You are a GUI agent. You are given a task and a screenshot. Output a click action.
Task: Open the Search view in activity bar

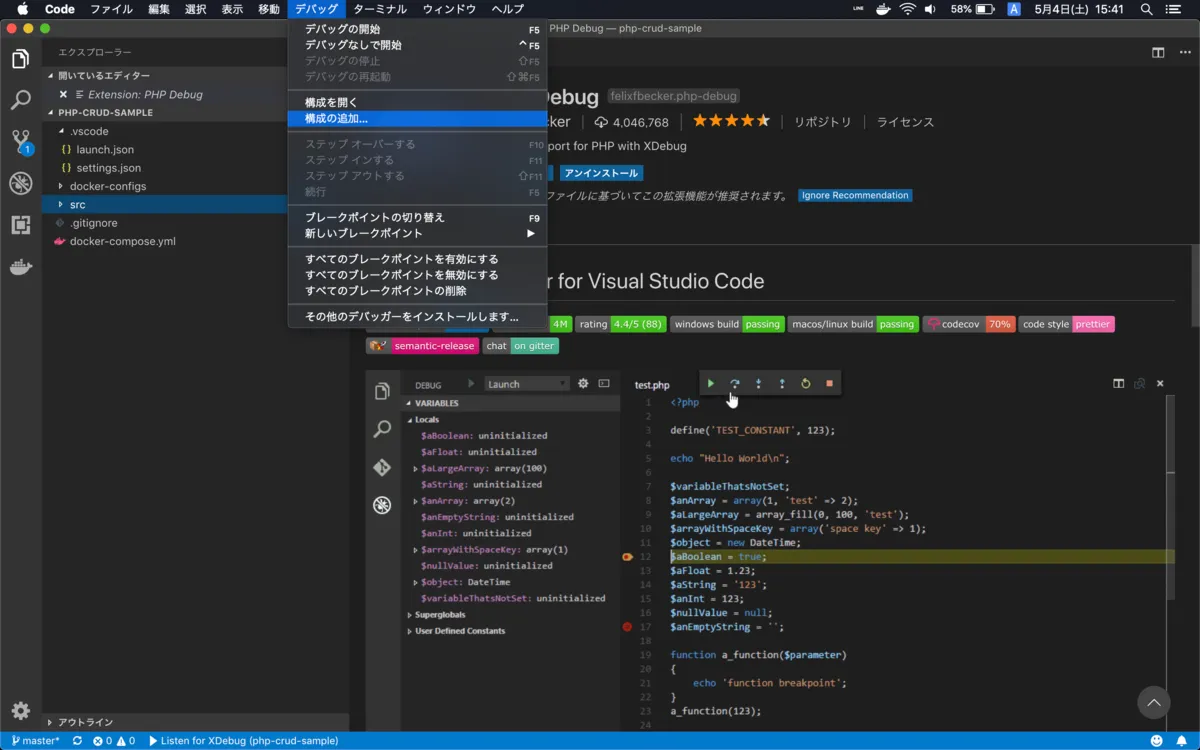[x=20, y=100]
